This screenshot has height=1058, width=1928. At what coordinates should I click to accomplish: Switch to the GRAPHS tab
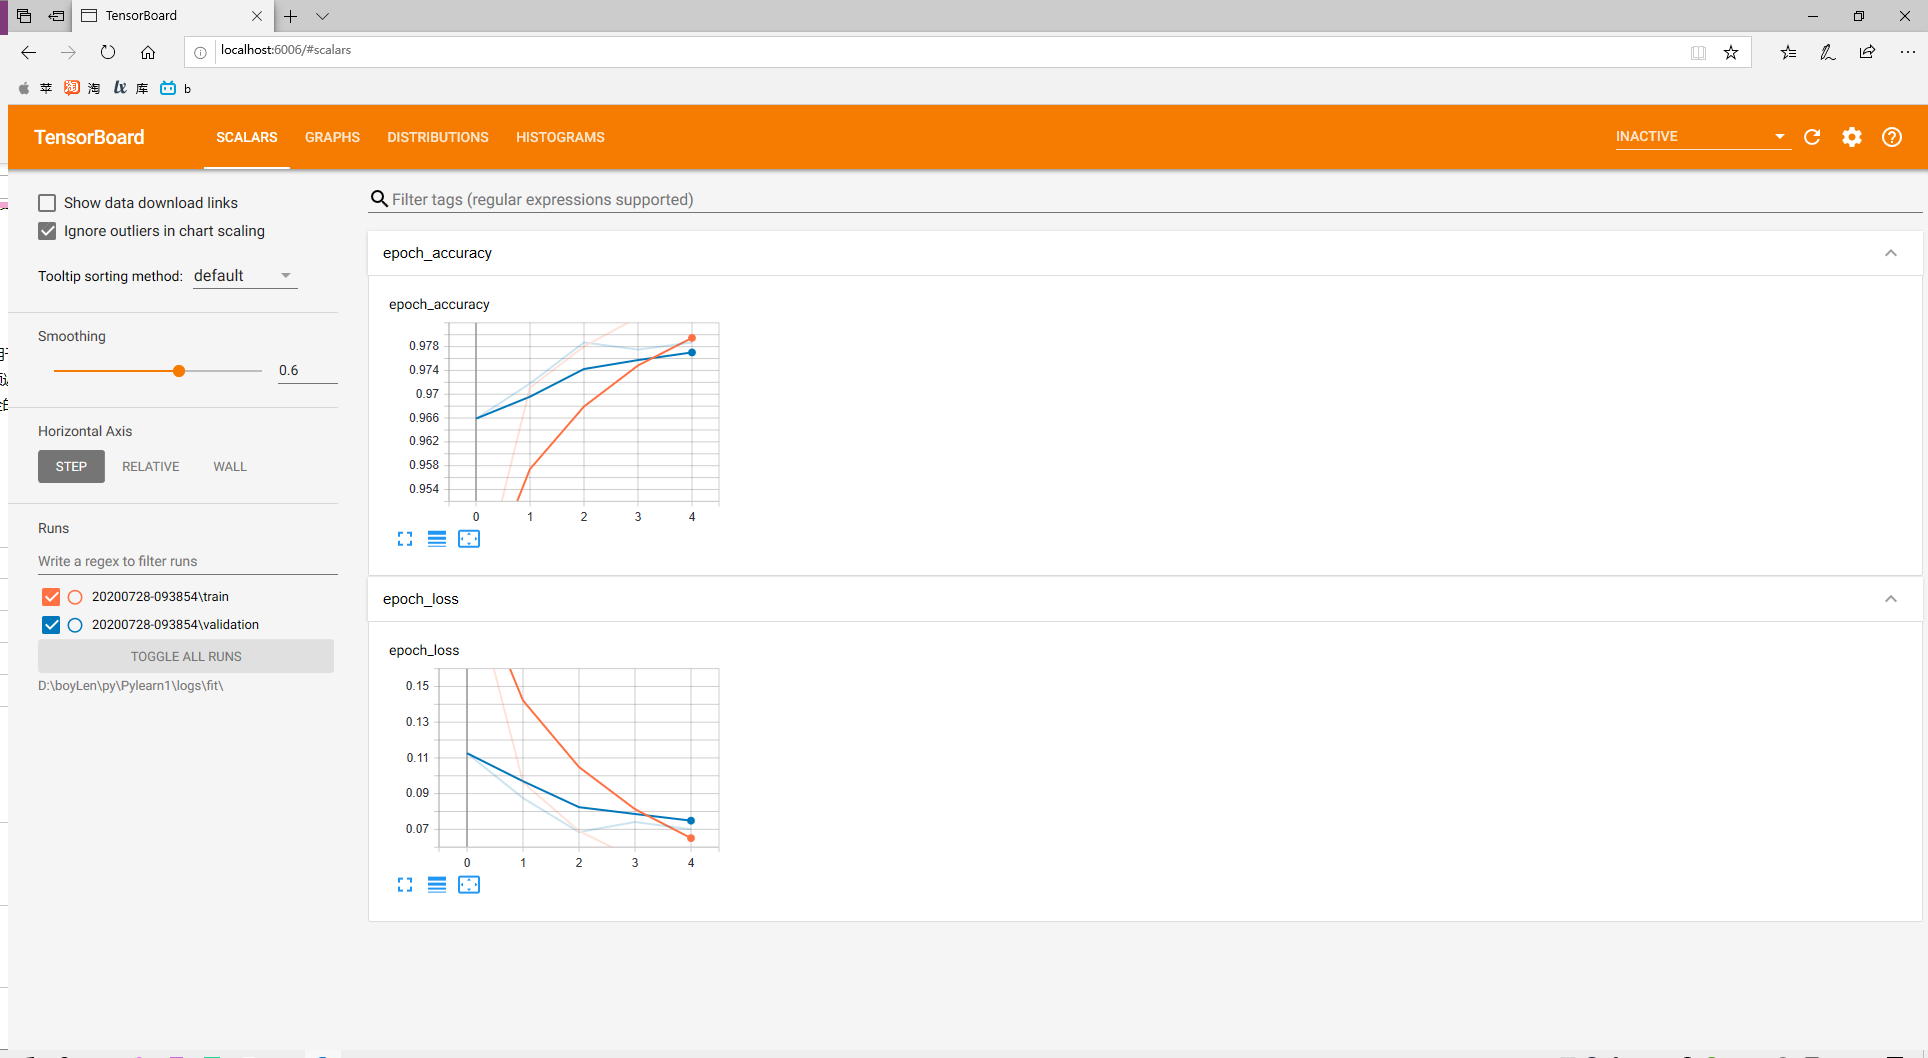tap(332, 137)
